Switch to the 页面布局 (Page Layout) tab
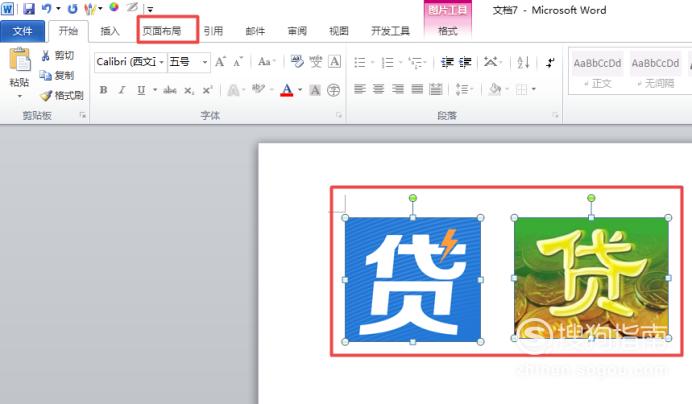692x404 pixels. pyautogui.click(x=162, y=31)
